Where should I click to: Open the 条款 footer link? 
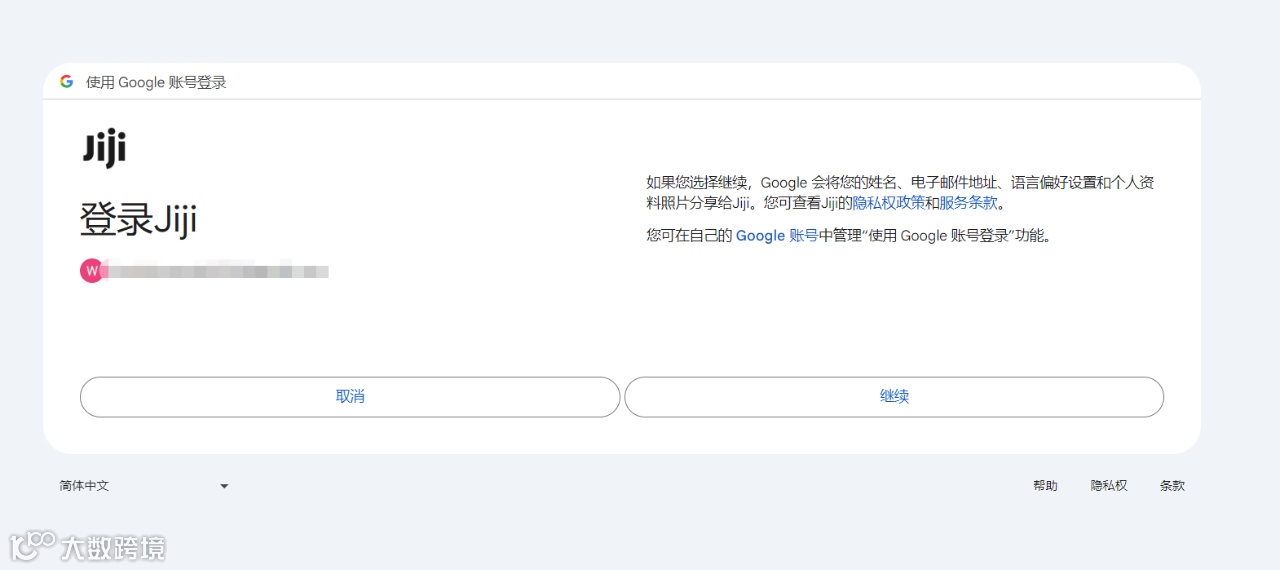1172,486
